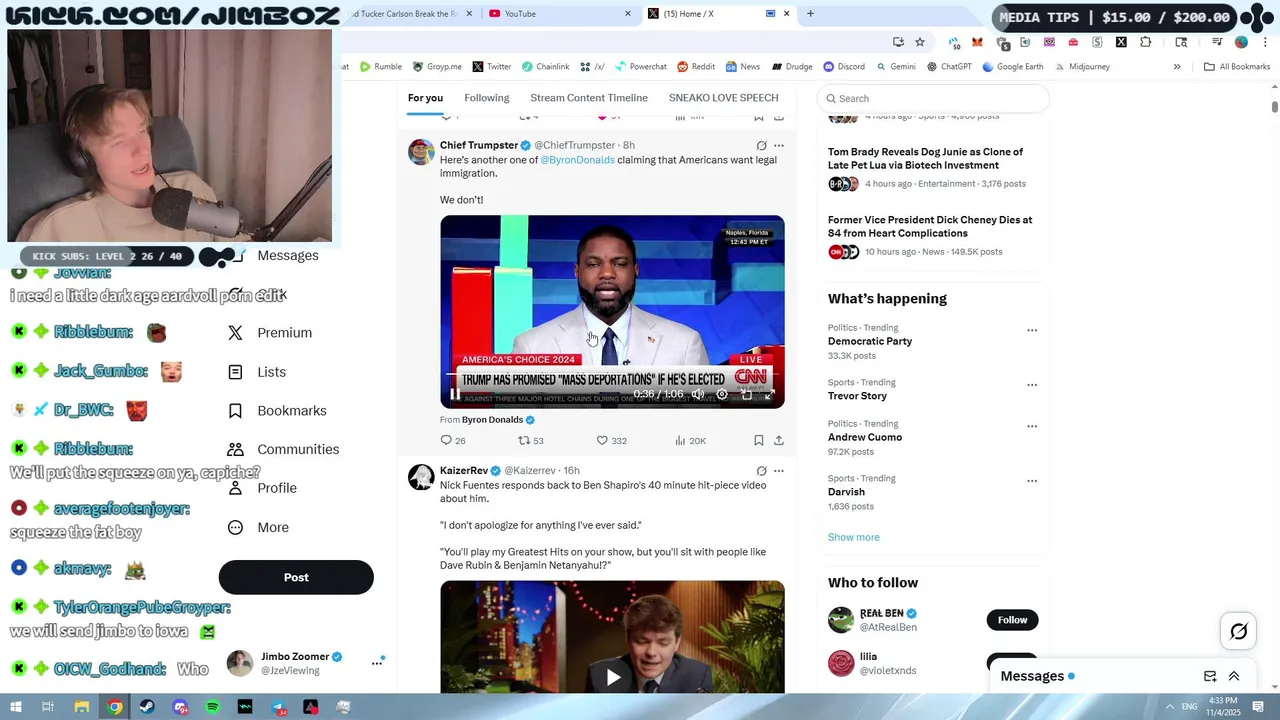The height and width of the screenshot is (720, 1280).
Task: Click Show more under What's happening
Action: [x=854, y=537]
